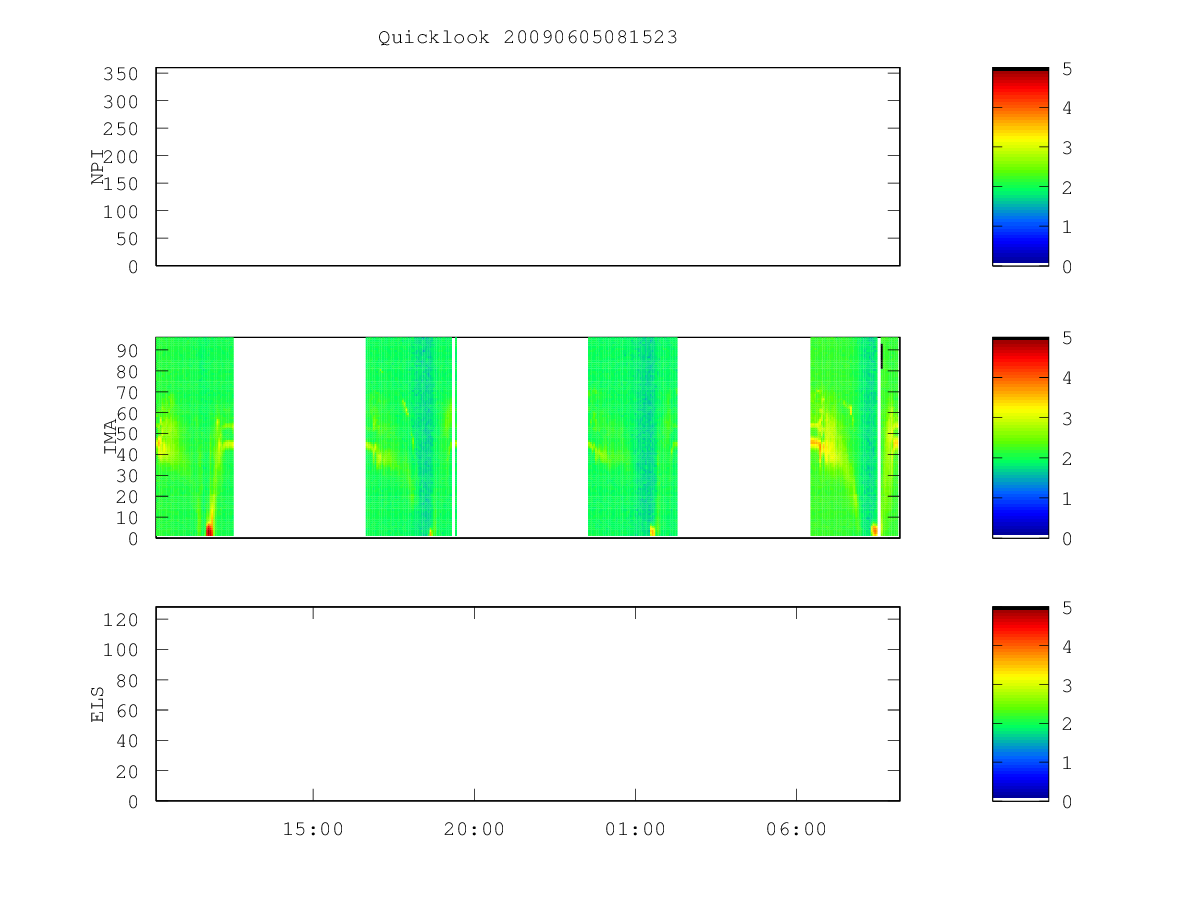Click the 350 tick label on NPI axis
This screenshot has height=900, width=1200.
(120, 74)
